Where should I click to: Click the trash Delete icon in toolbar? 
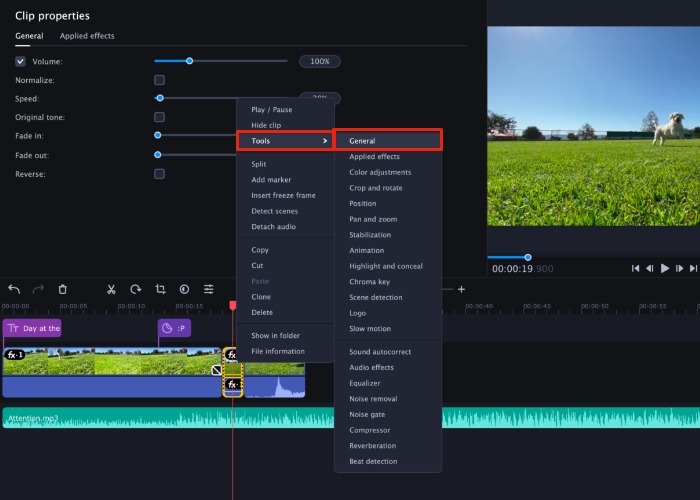[62, 289]
